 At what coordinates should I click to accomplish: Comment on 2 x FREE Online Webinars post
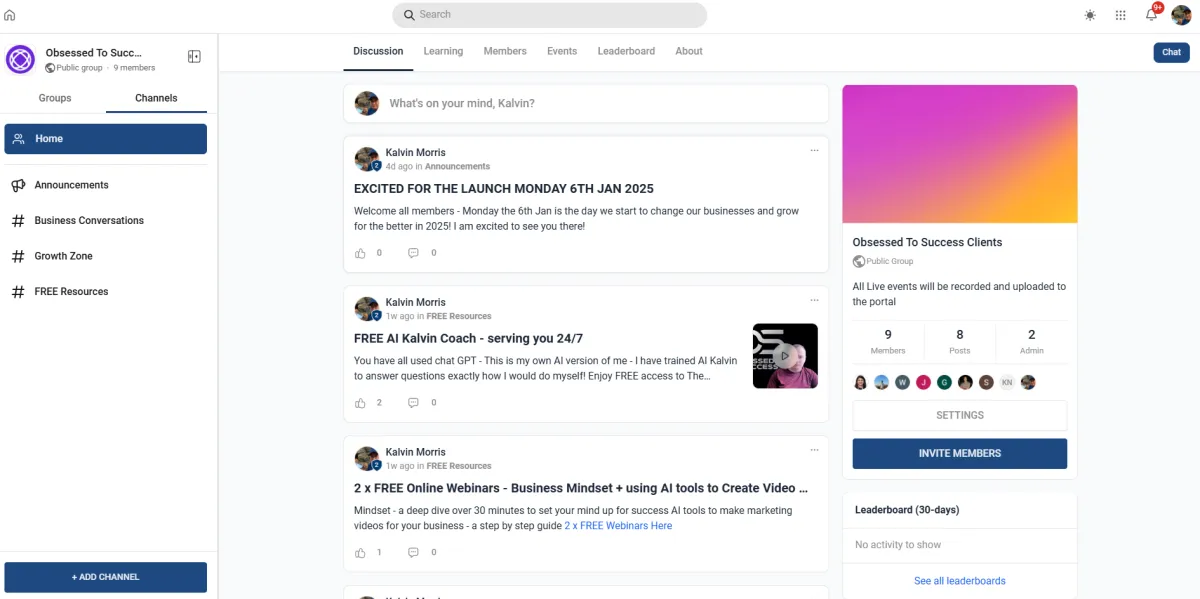[413, 552]
